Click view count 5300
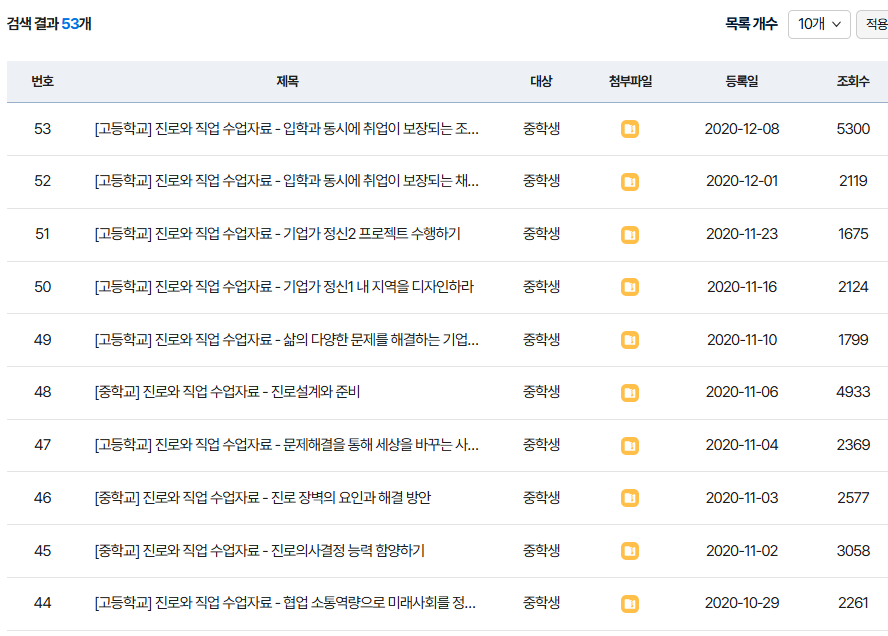This screenshot has width=888, height=636. [853, 129]
